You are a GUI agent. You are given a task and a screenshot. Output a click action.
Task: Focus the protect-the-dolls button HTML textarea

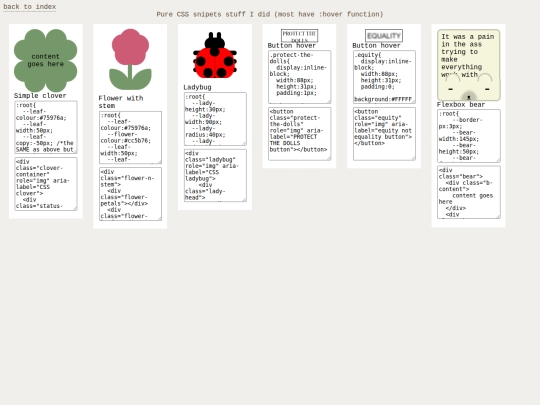(x=300, y=134)
